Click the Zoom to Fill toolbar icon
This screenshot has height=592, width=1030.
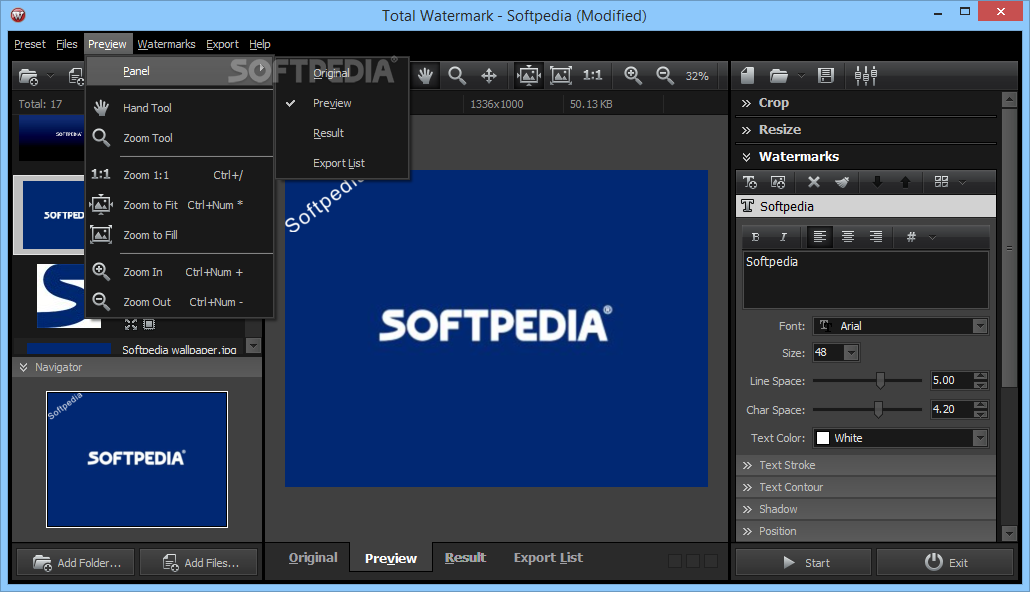click(x=560, y=76)
